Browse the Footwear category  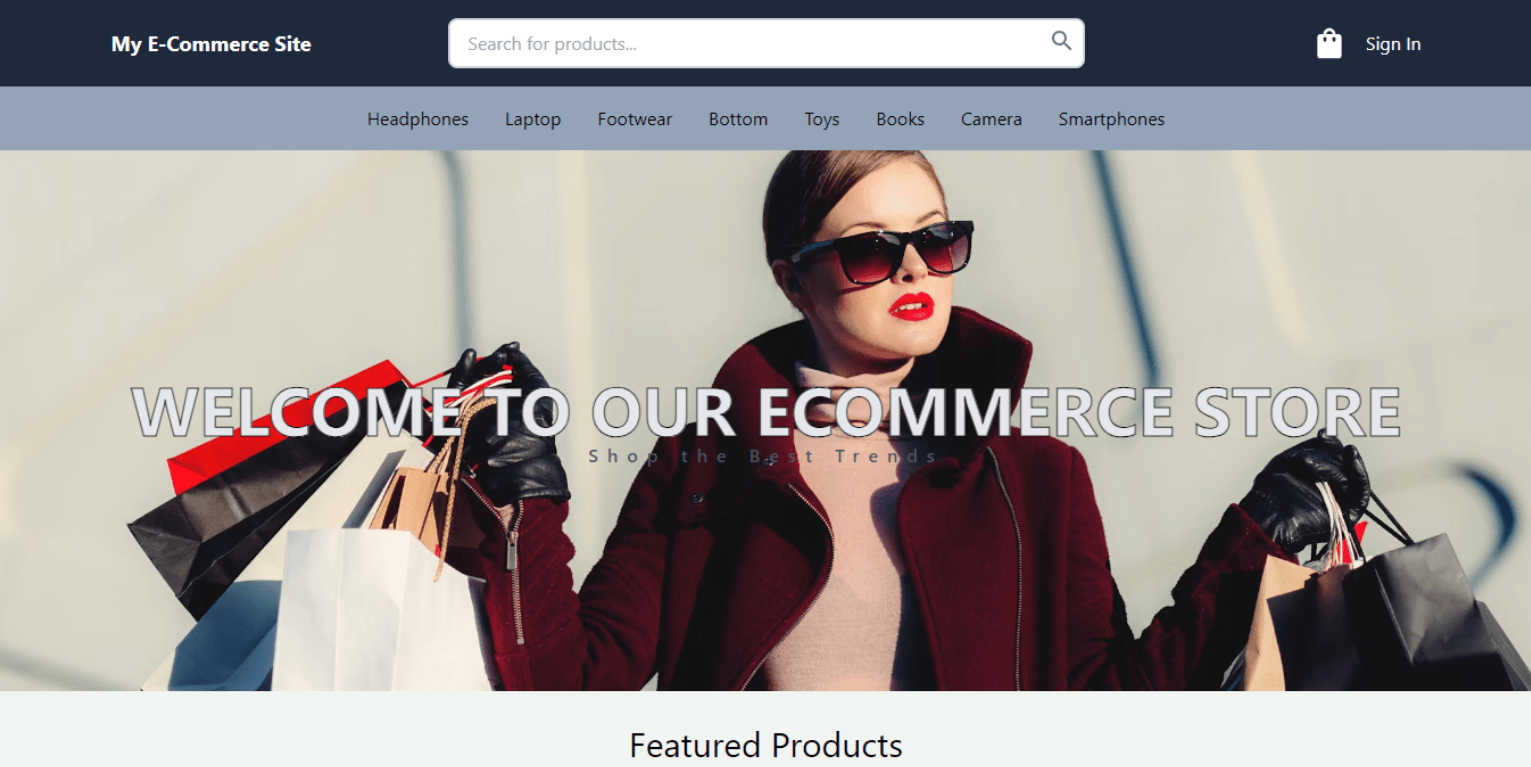coord(635,119)
